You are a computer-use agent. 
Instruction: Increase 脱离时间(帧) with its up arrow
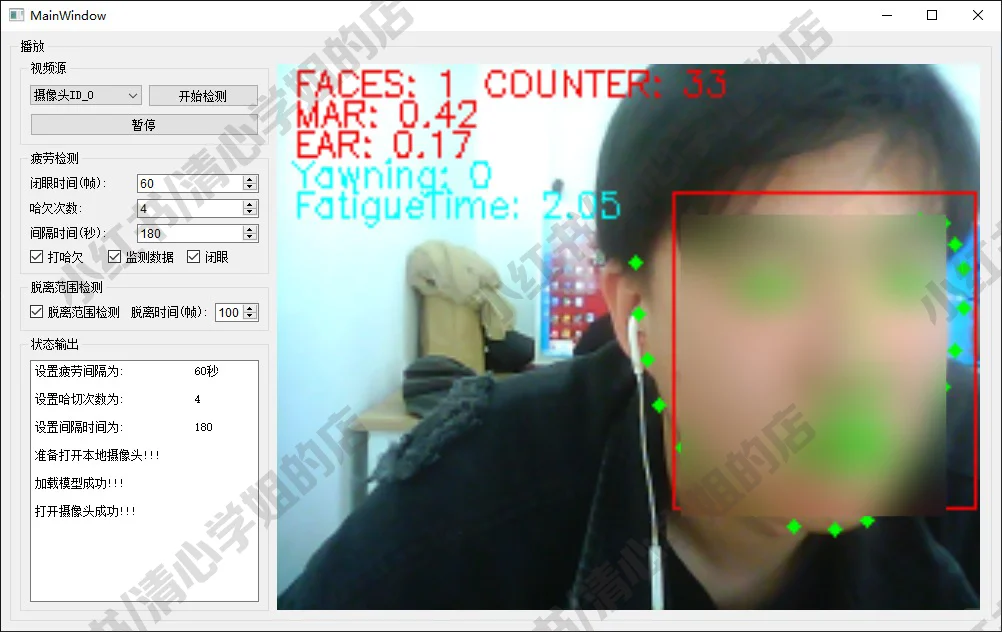point(250,307)
